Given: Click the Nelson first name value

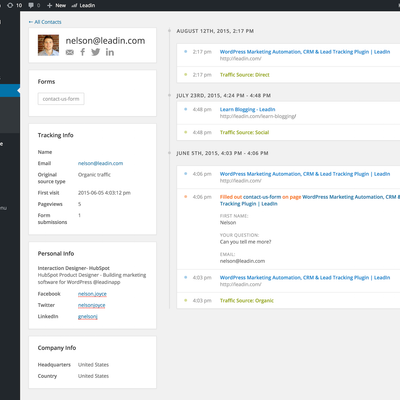Looking at the screenshot, I should pyautogui.click(x=228, y=223).
